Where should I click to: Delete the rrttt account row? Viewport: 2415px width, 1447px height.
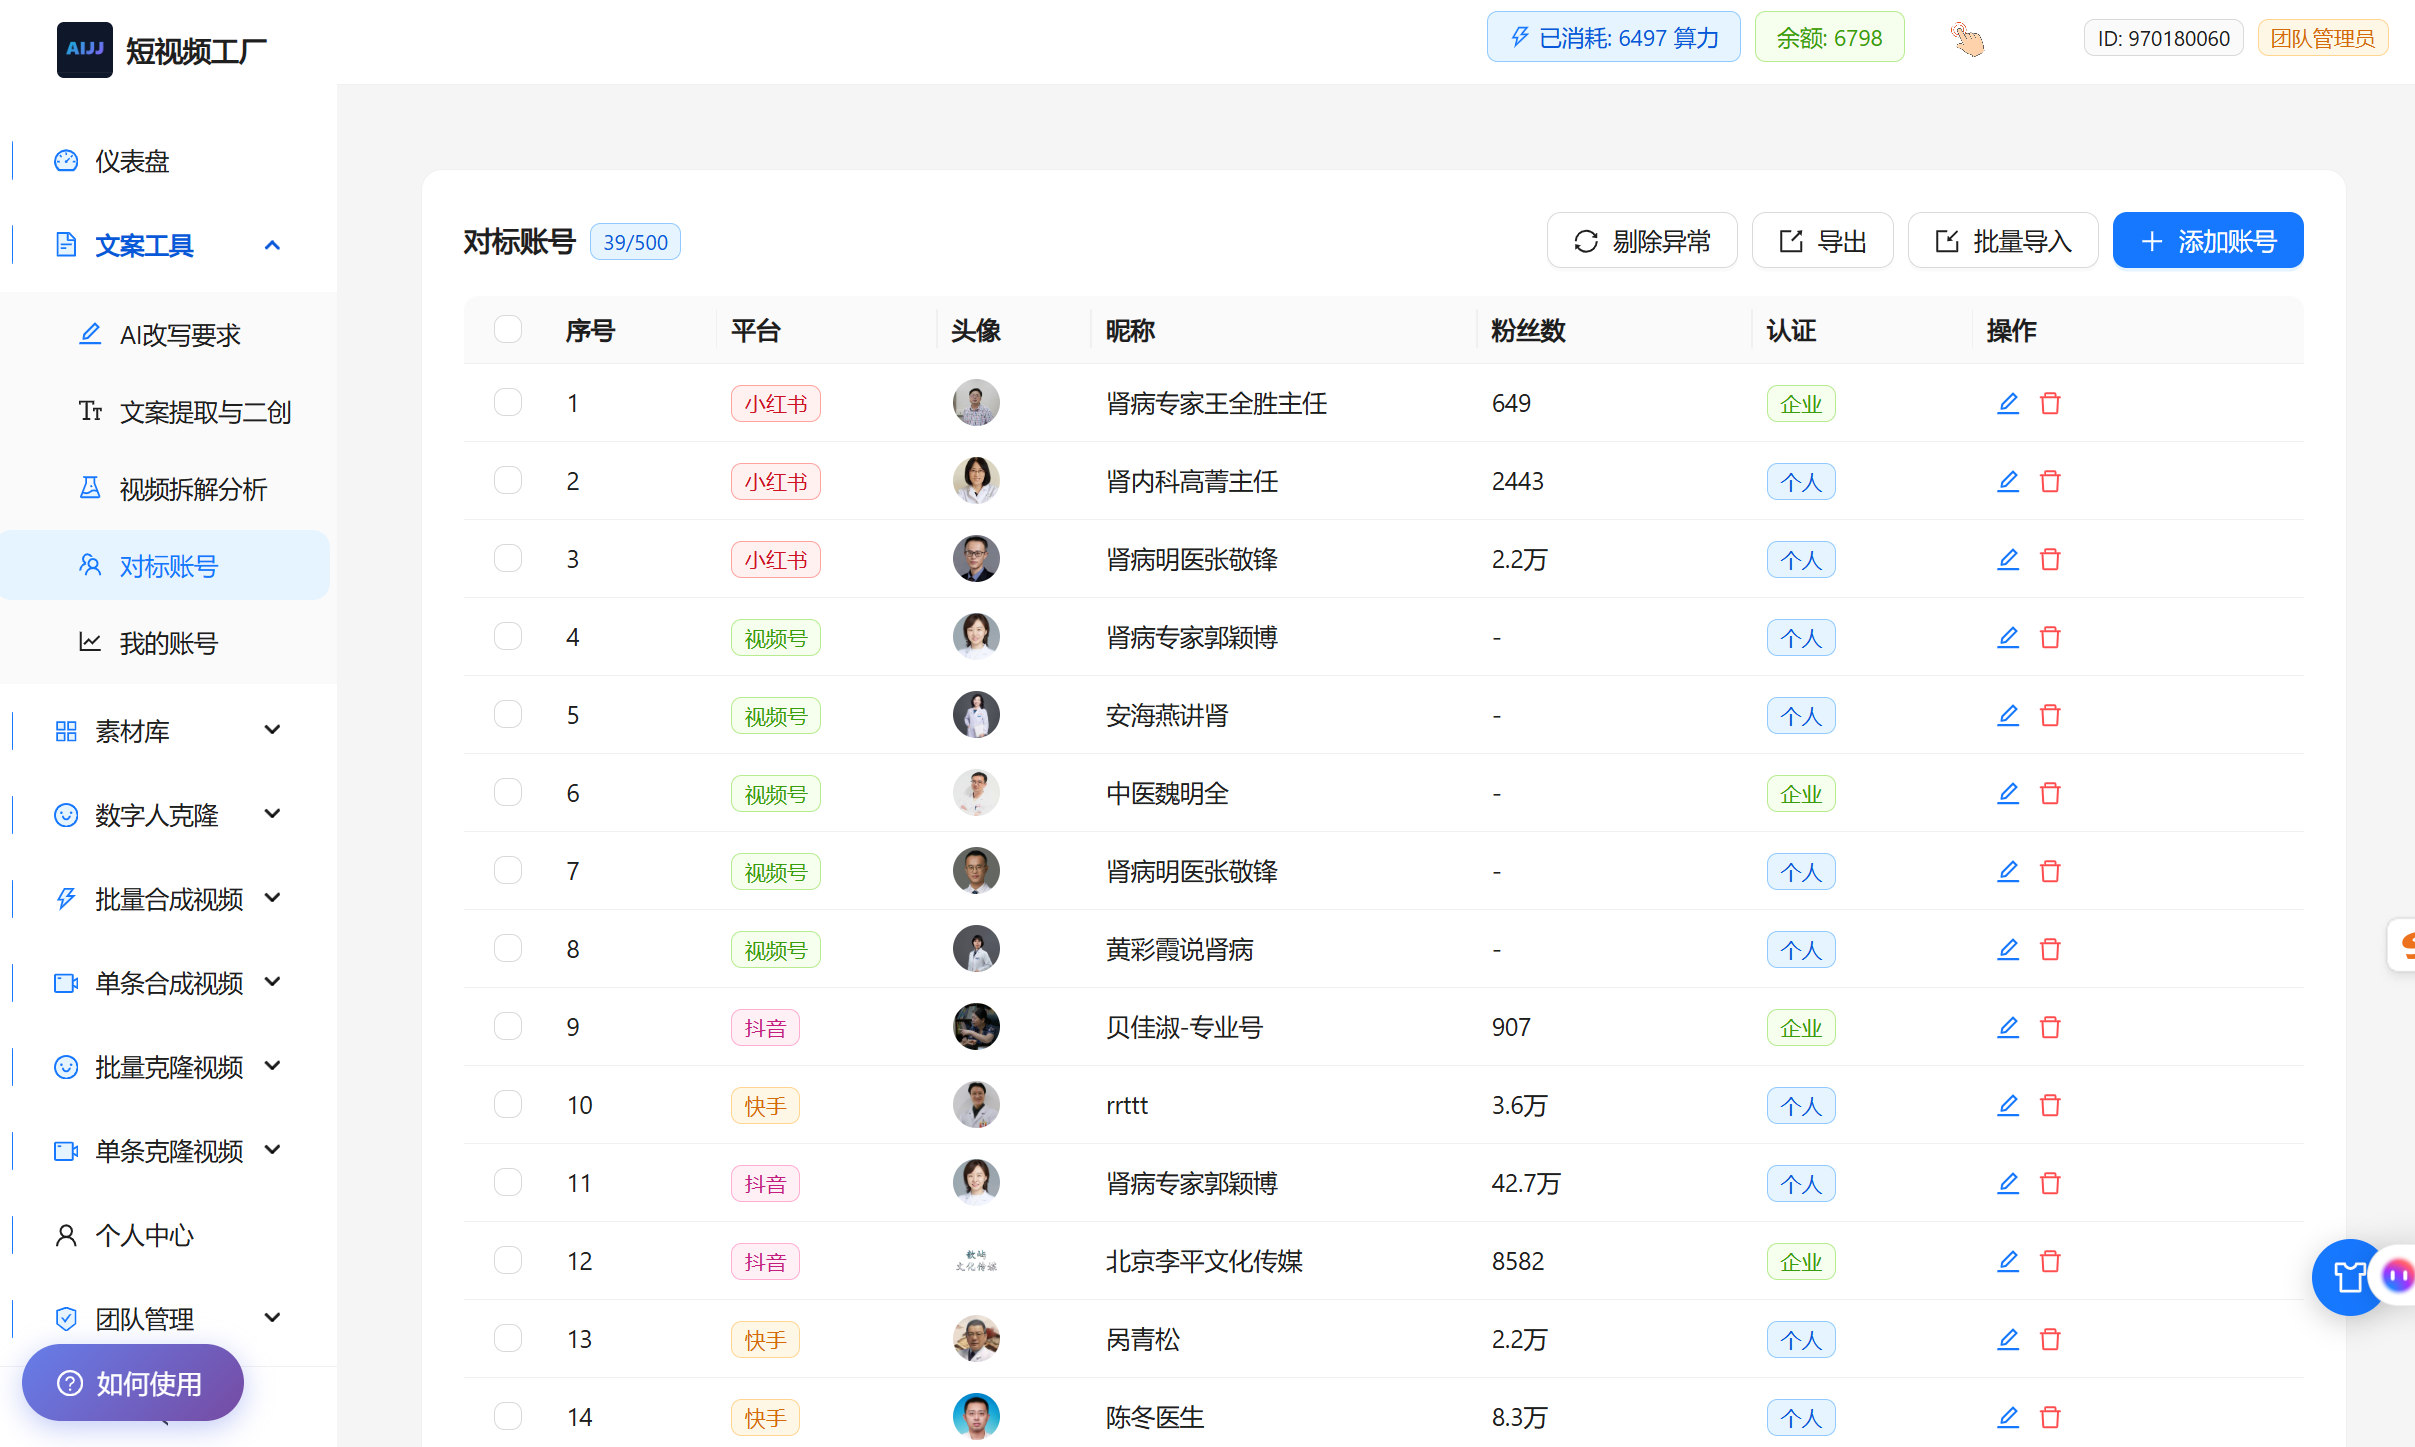coord(2050,1105)
